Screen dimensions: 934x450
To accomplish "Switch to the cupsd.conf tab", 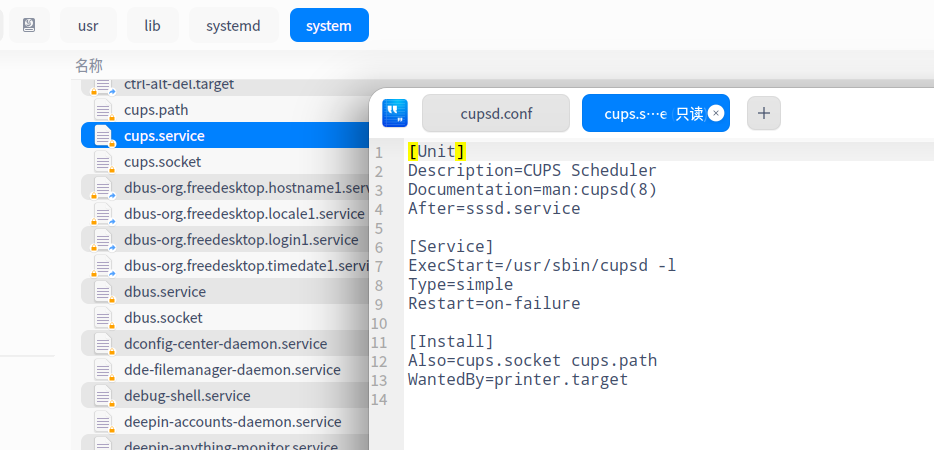I will (496, 114).
